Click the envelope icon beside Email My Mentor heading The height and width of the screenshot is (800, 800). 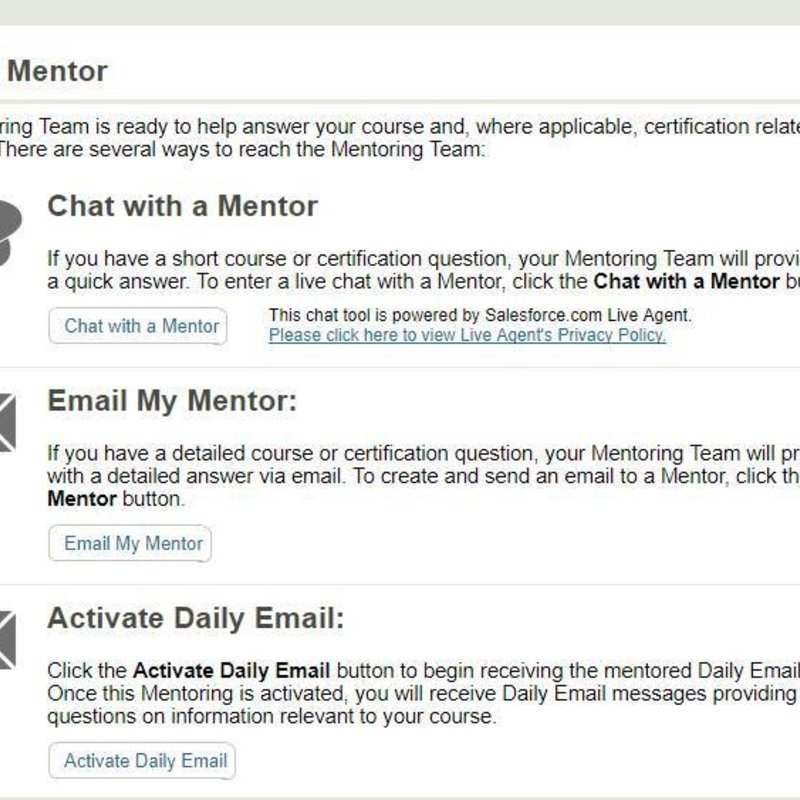click(x=8, y=422)
